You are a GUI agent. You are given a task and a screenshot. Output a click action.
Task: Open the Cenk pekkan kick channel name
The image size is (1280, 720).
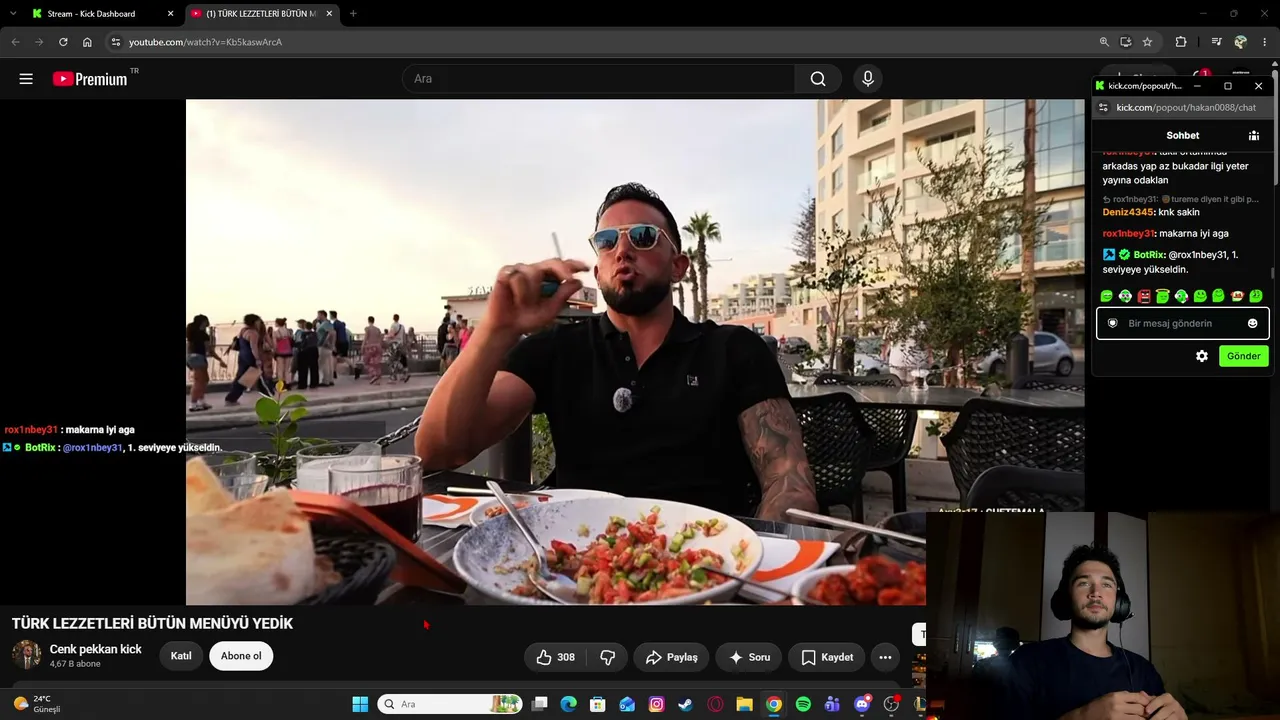tap(96, 649)
